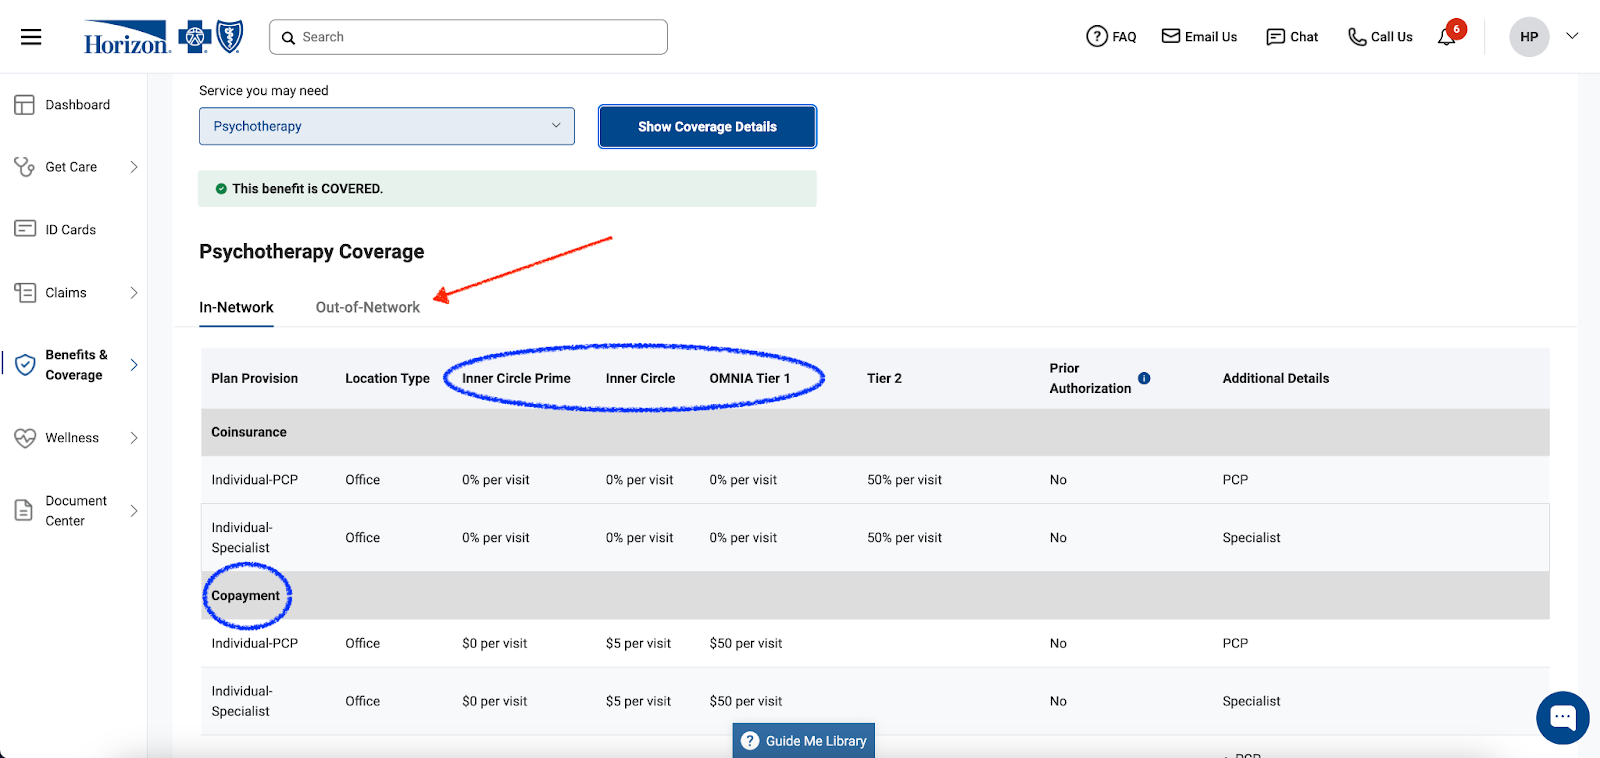Viewport: 1600px width, 758px height.
Task: Expand the Document Center chevron
Action: 134,511
